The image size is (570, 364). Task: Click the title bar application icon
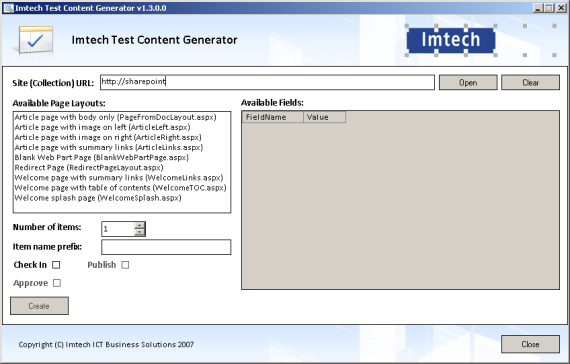tap(8, 8)
